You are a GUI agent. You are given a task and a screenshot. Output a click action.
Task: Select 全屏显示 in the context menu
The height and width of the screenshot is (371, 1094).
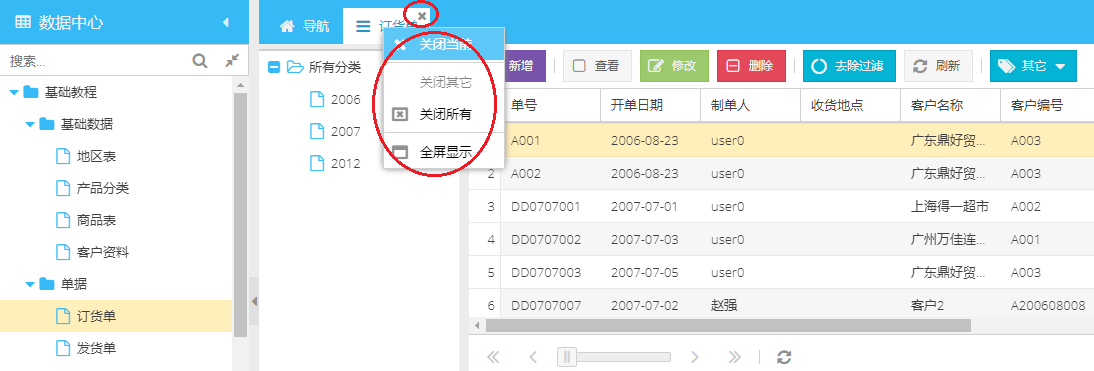click(x=444, y=152)
